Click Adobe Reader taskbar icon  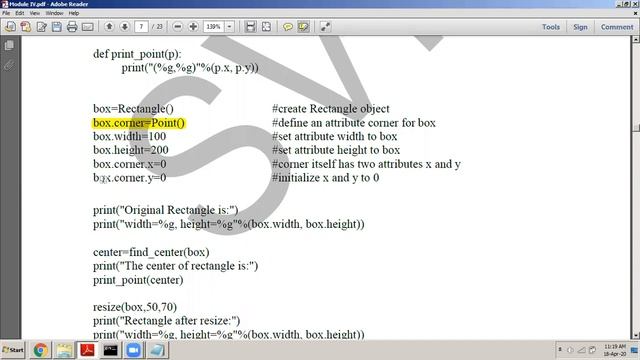[87, 350]
